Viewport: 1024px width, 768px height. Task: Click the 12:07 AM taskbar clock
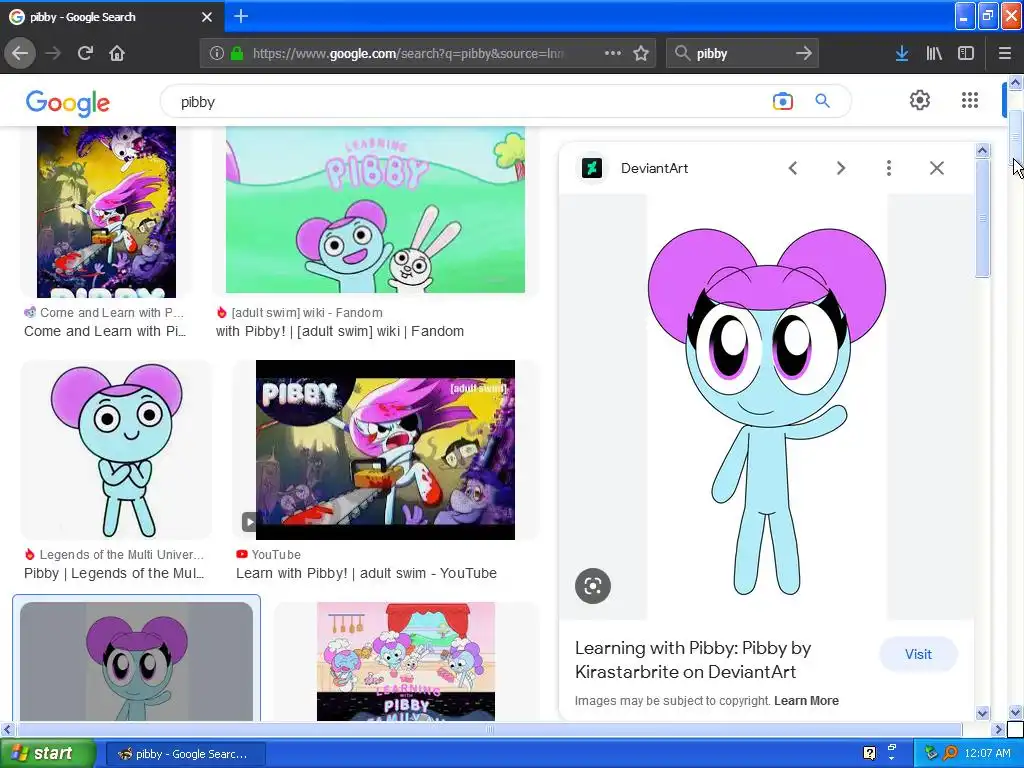(x=987, y=753)
